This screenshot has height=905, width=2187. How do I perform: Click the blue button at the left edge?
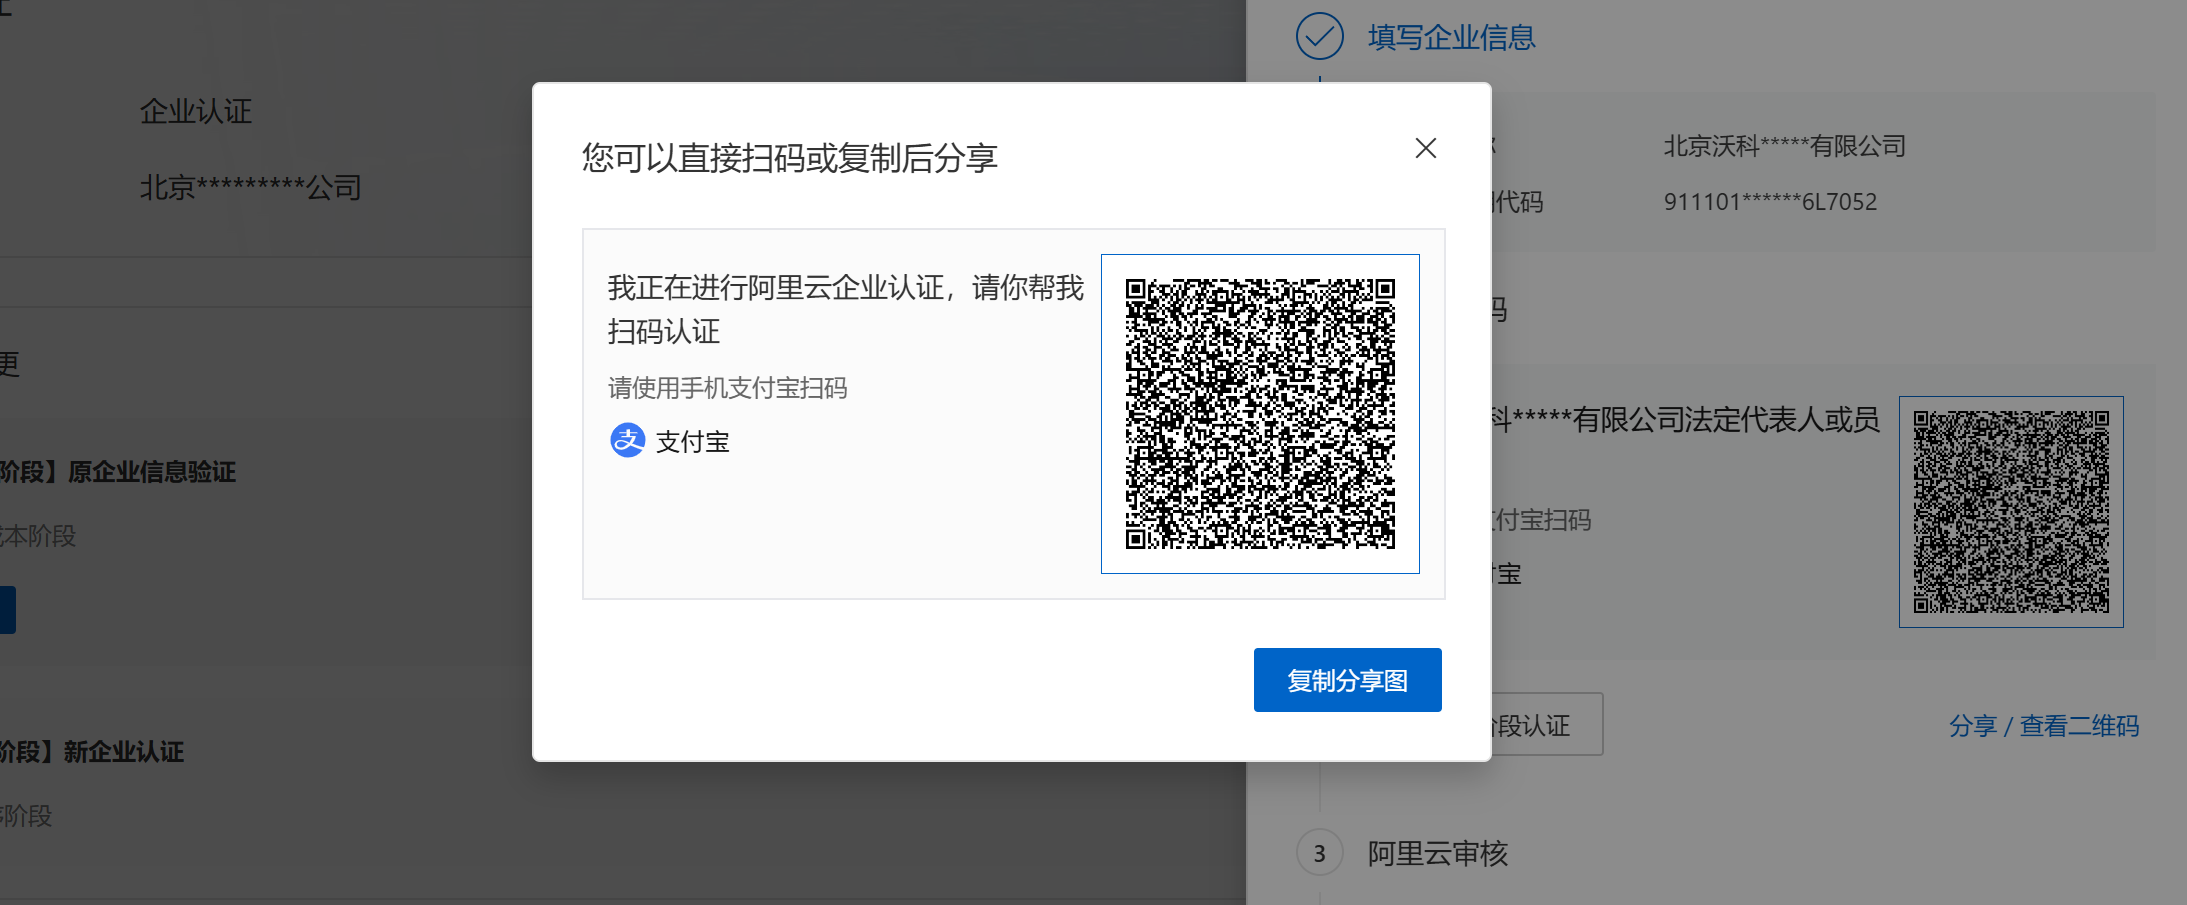7,610
